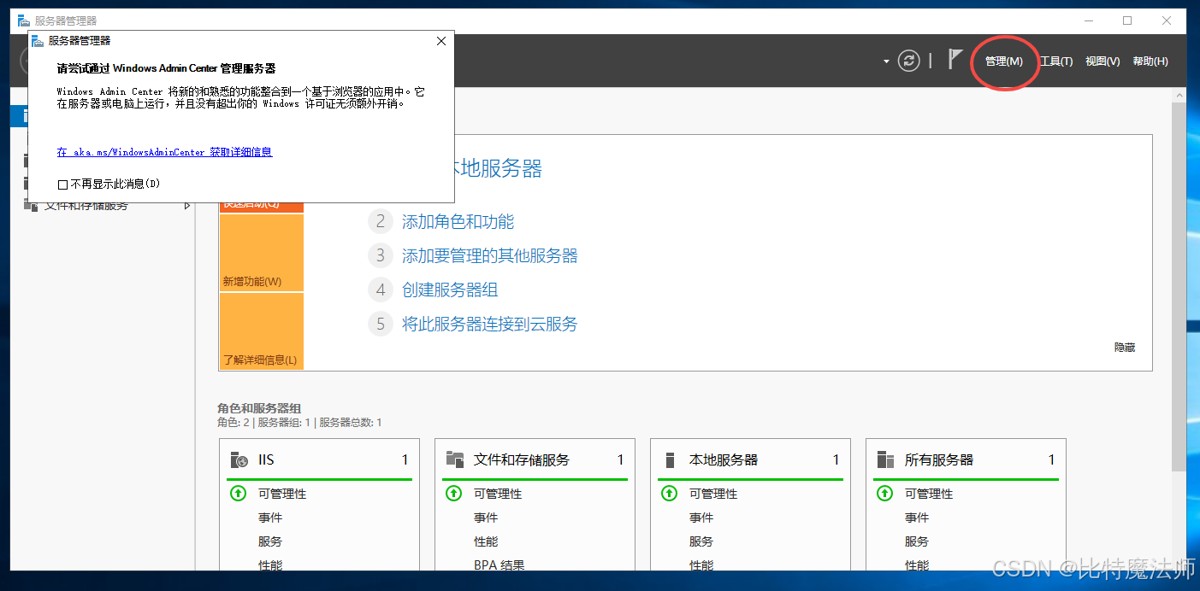Click the IIS tile icon
This screenshot has width=1200, height=591.
[x=239, y=460]
